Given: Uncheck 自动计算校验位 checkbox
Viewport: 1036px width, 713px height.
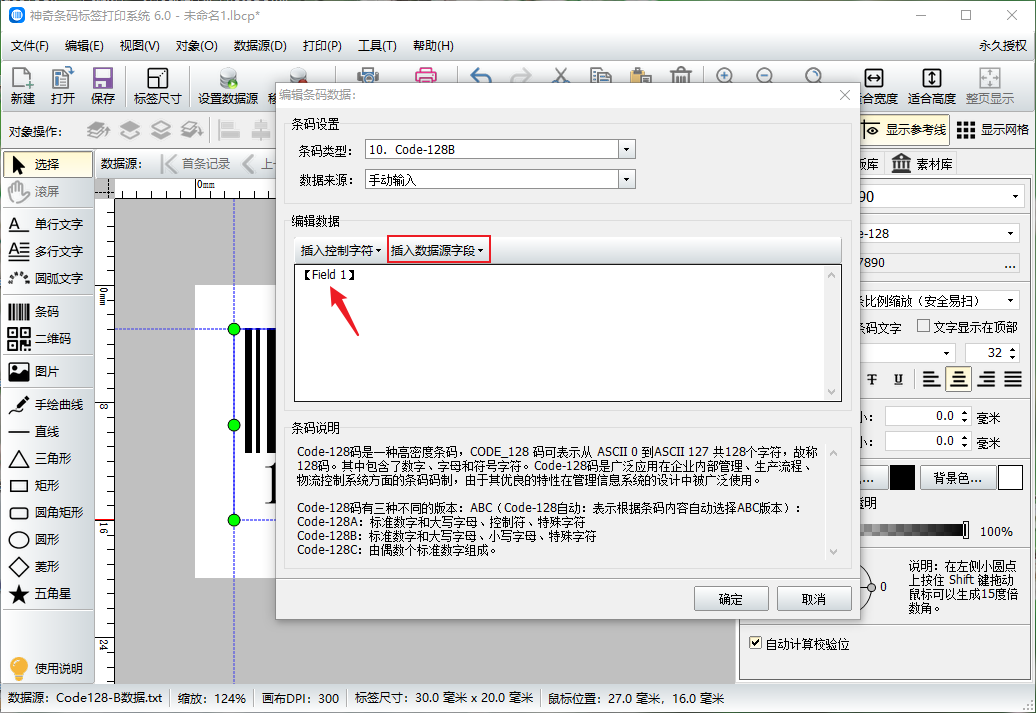Looking at the screenshot, I should coord(756,643).
